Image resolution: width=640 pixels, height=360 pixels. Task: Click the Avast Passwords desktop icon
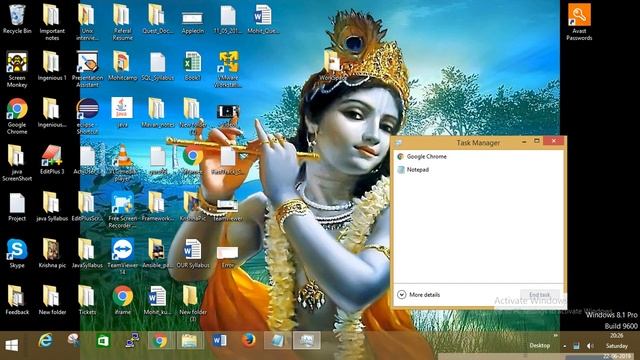tap(579, 22)
